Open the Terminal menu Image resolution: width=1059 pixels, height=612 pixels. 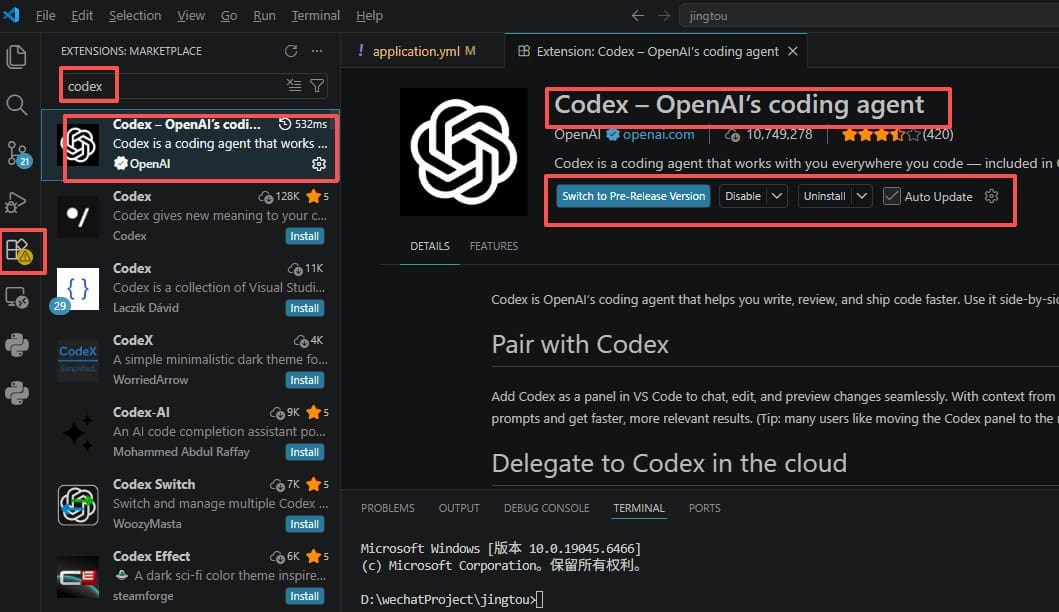[315, 16]
